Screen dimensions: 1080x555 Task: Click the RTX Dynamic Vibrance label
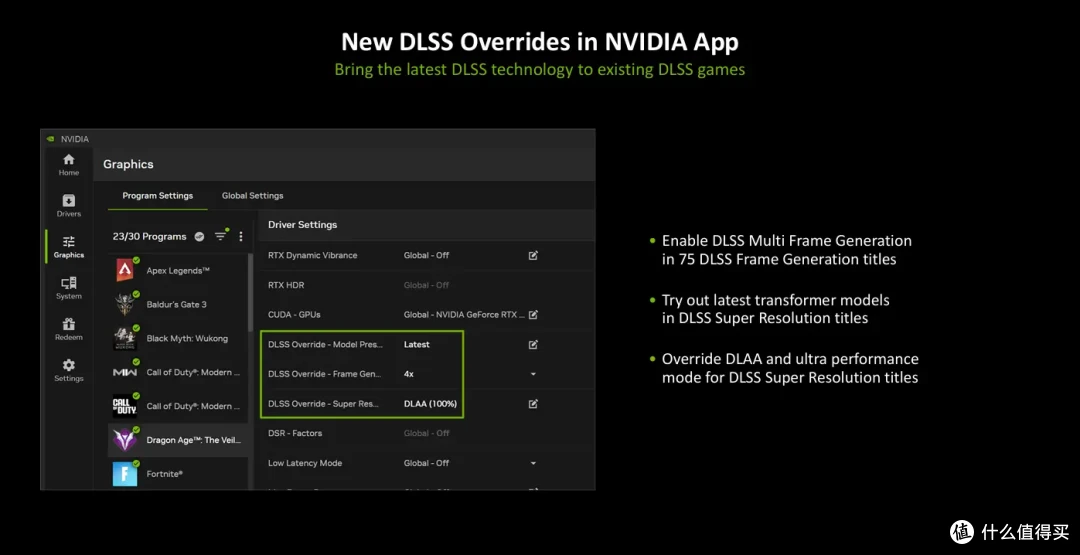(313, 255)
